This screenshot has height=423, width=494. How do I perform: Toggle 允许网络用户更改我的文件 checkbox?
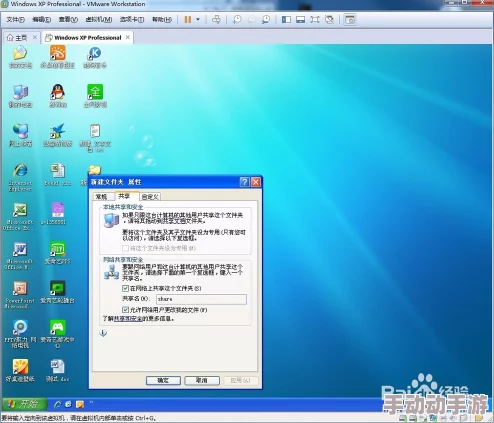pyautogui.click(x=125, y=310)
